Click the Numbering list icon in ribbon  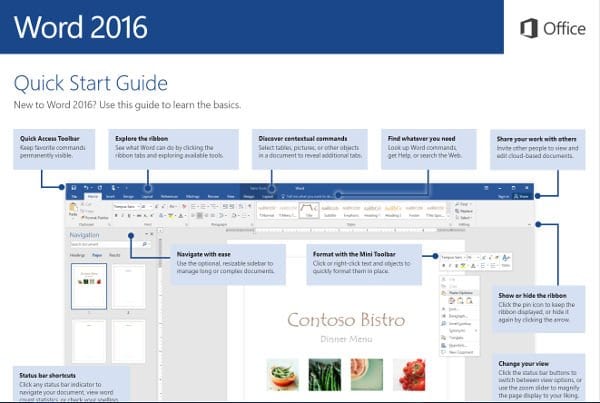point(204,207)
